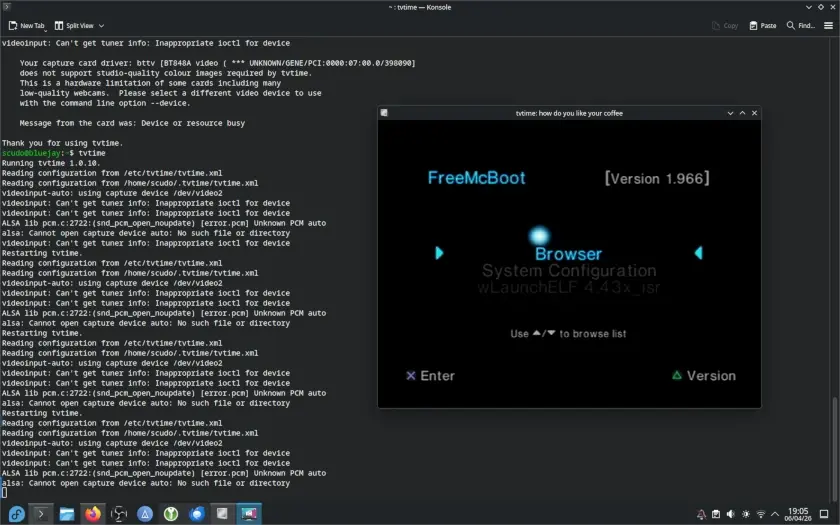The width and height of the screenshot is (840, 525).
Task: Toggle the muted notifications bell in tray
Action: pyautogui.click(x=701, y=514)
